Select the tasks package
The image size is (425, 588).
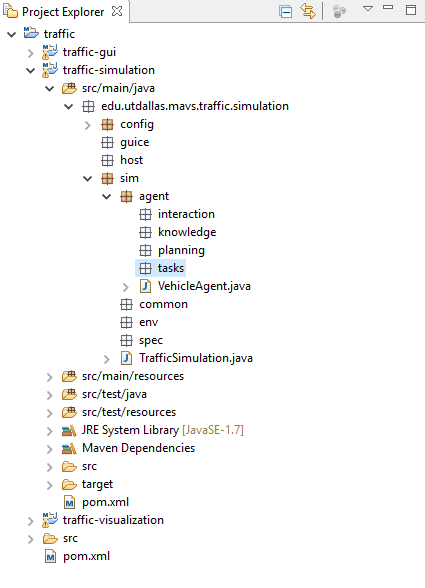(x=171, y=268)
